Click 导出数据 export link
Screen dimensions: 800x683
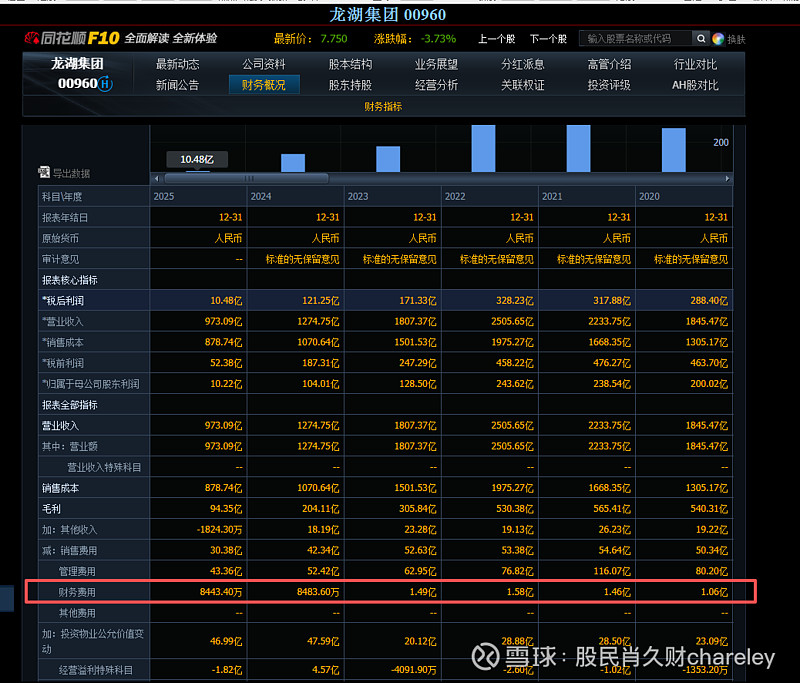(x=71, y=173)
